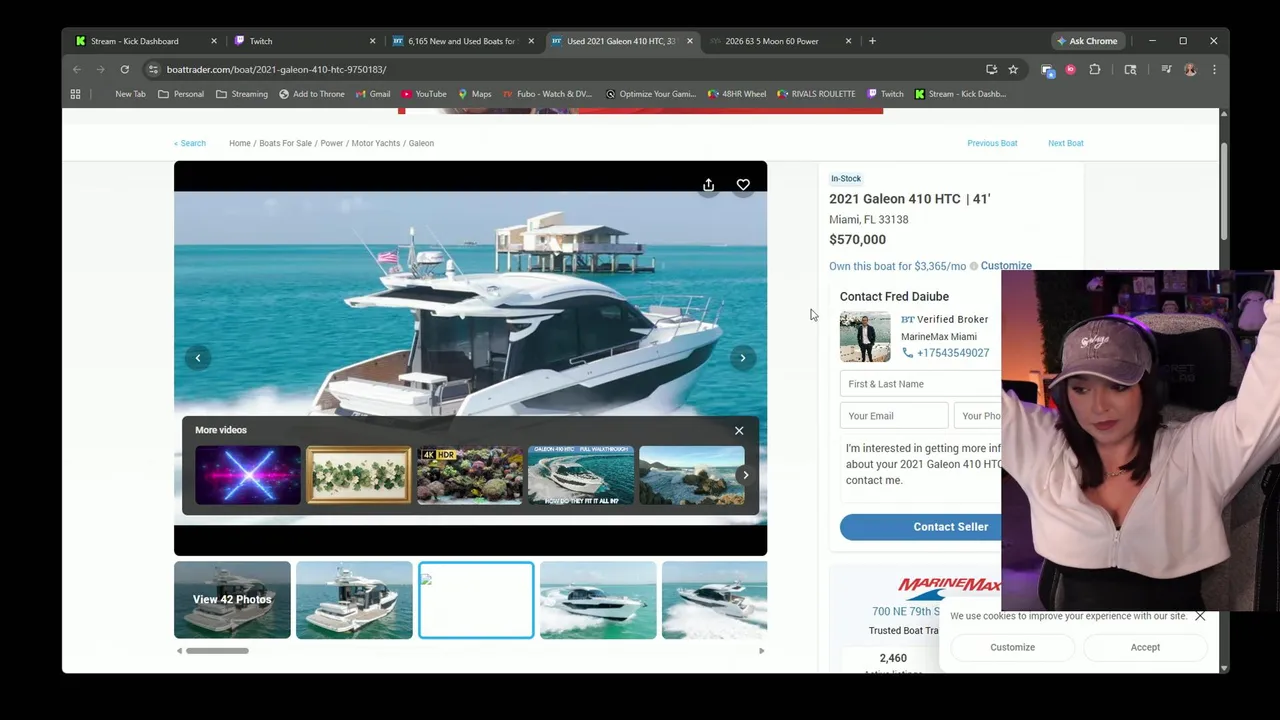Go to the Previous Boat listing

pos(992,143)
